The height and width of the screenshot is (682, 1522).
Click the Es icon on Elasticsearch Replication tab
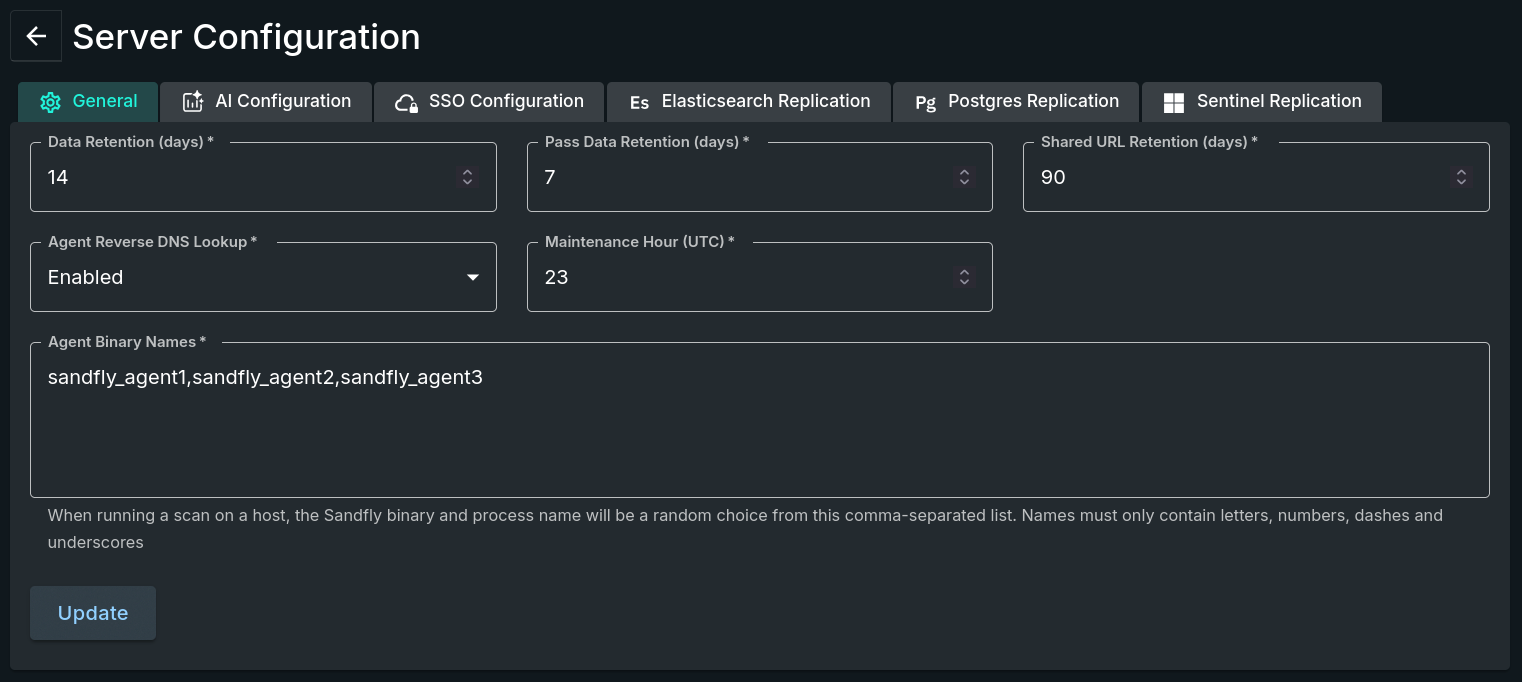click(639, 101)
